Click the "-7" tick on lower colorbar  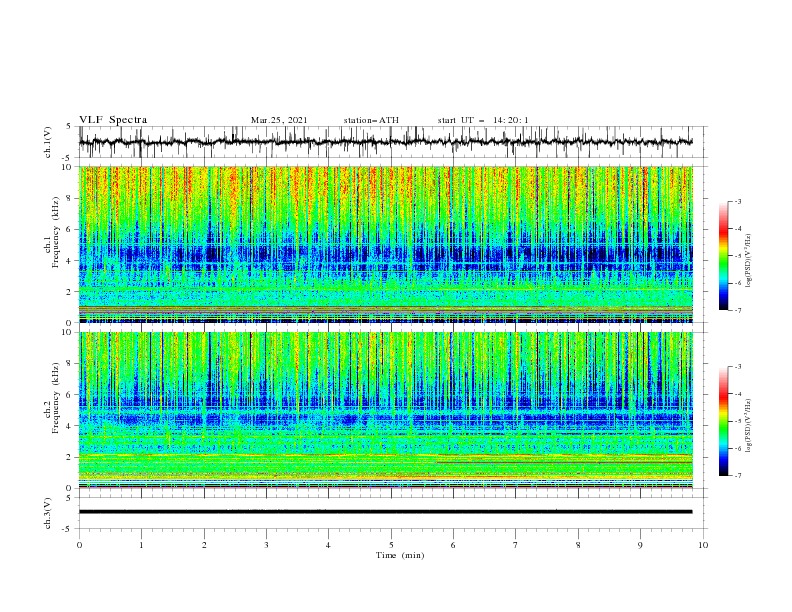click(738, 475)
